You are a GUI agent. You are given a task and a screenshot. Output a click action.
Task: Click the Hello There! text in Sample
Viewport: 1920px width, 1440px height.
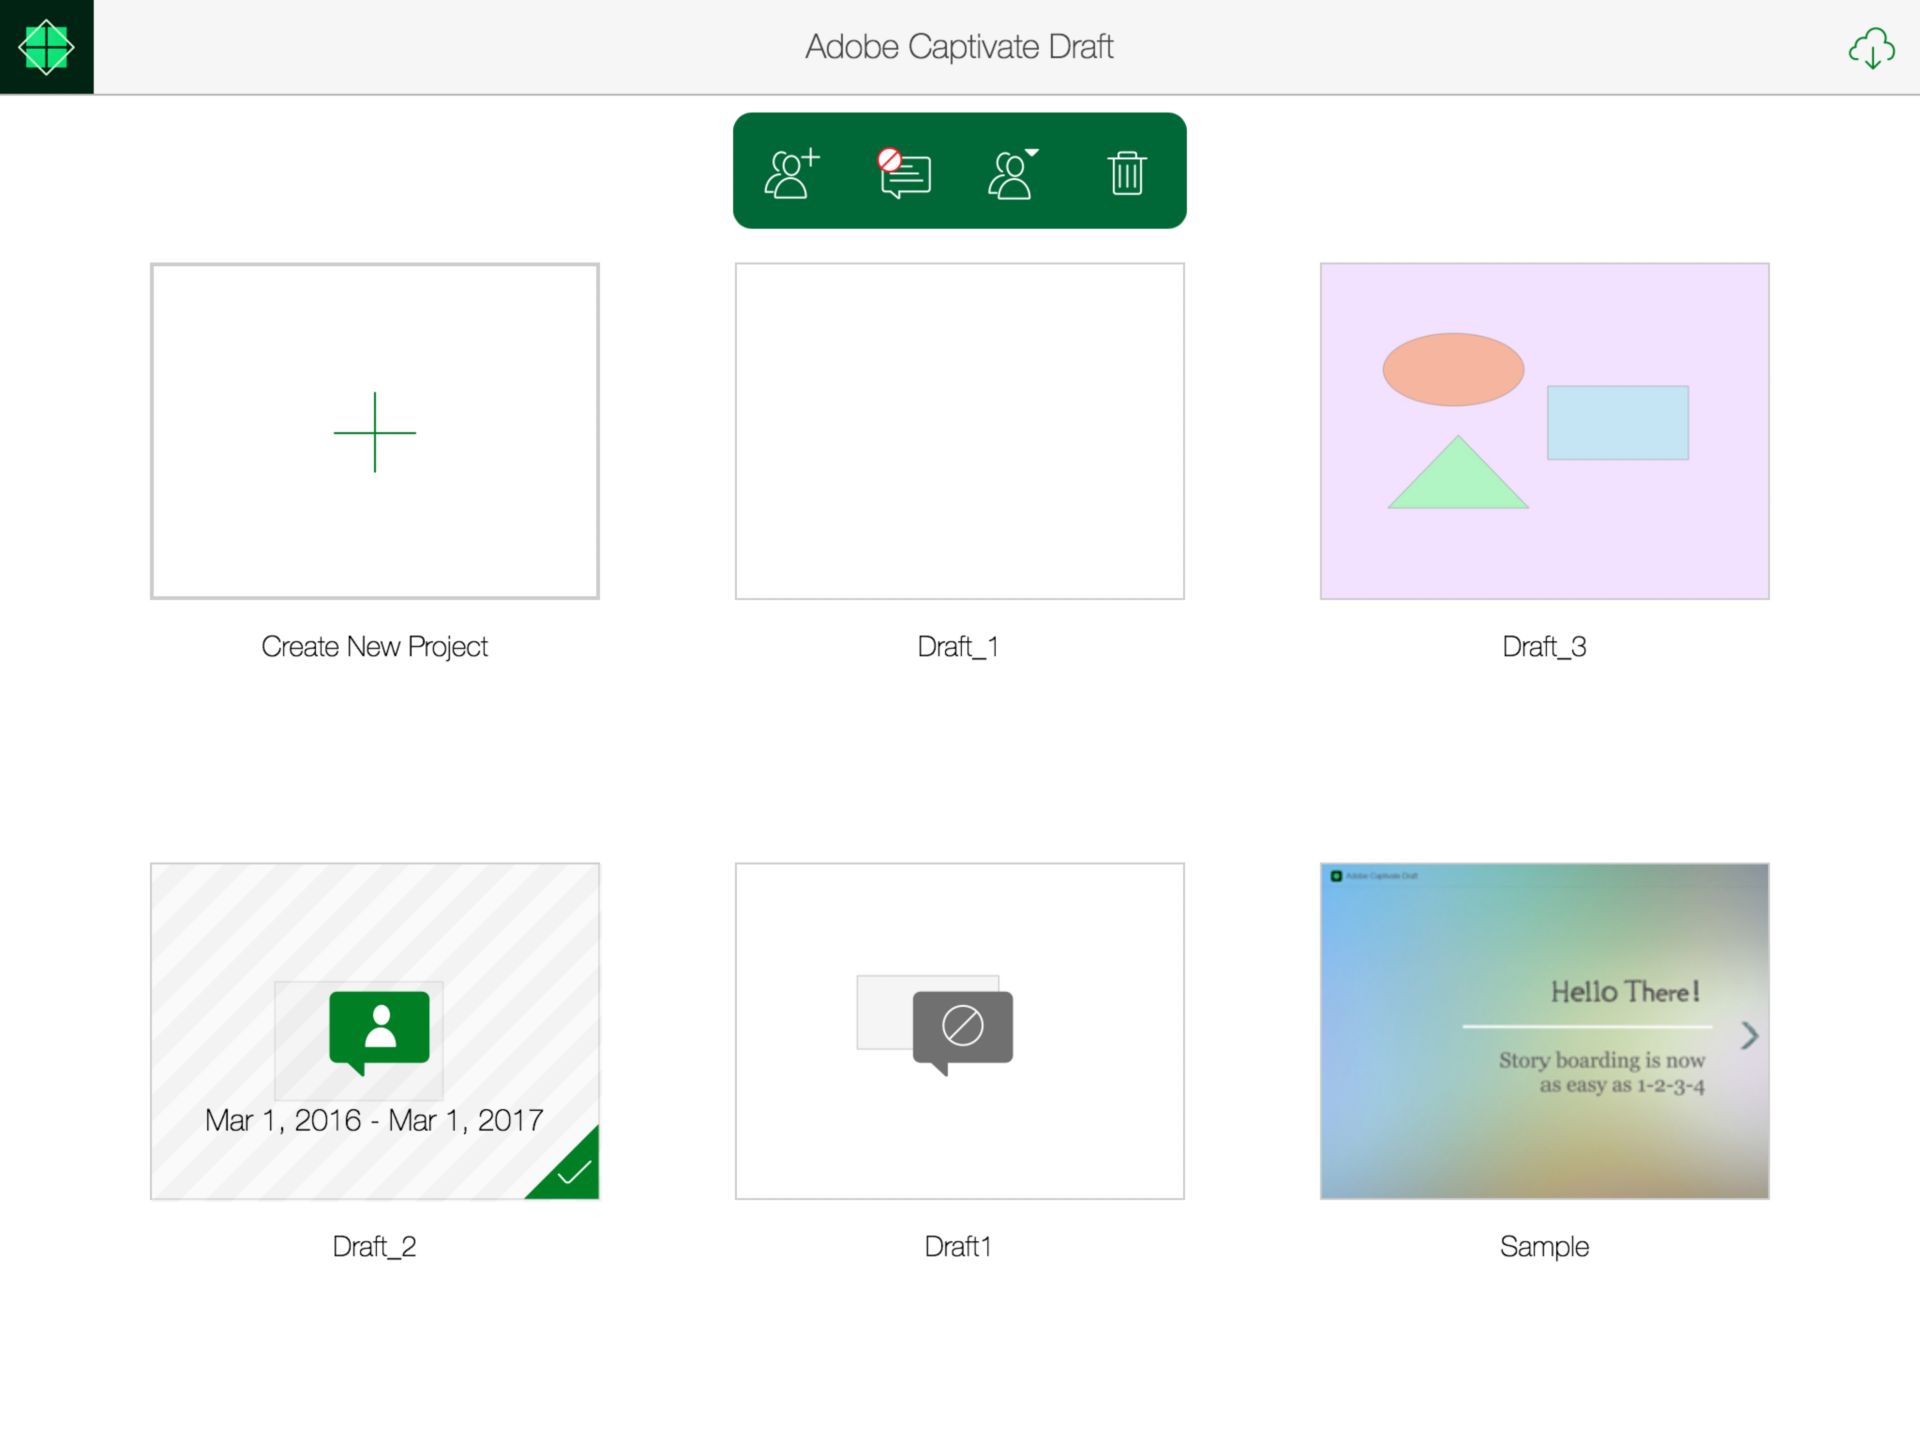(x=1625, y=992)
